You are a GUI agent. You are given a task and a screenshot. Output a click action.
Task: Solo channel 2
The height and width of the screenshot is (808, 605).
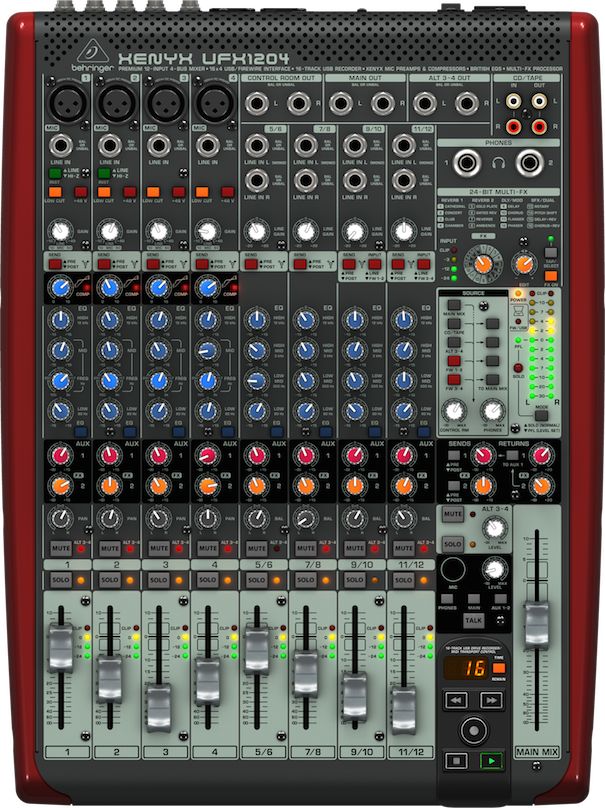pos(110,580)
